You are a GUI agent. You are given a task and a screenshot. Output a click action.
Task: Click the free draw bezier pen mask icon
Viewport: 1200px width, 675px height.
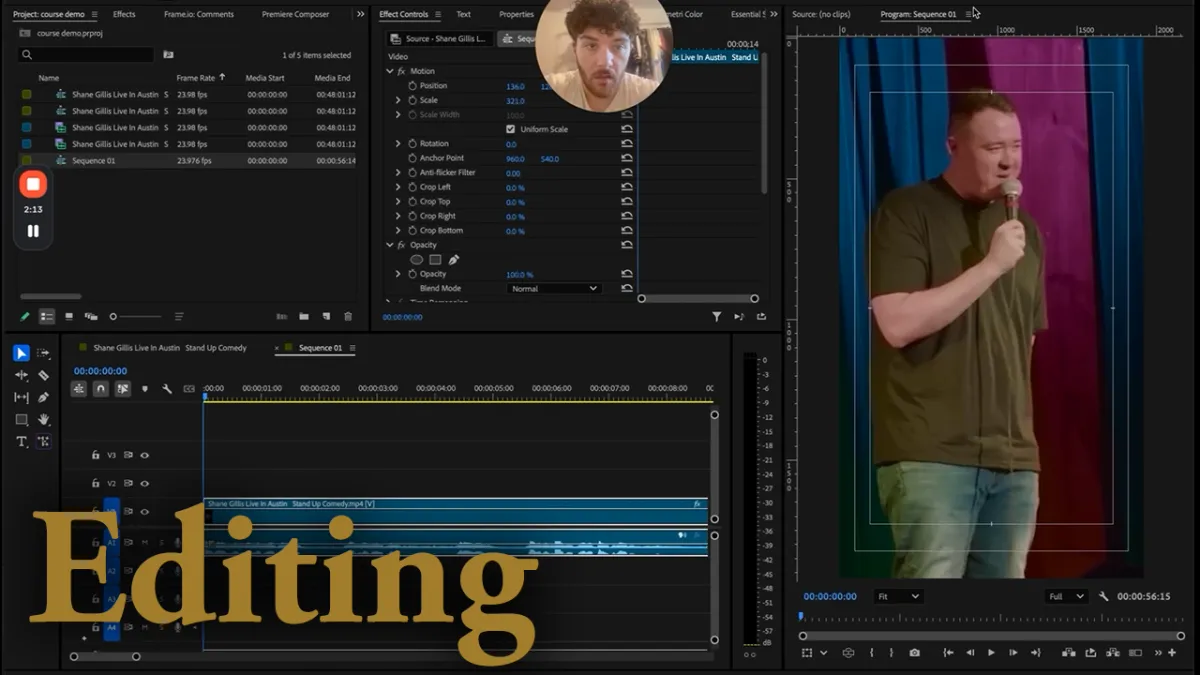pos(453,260)
